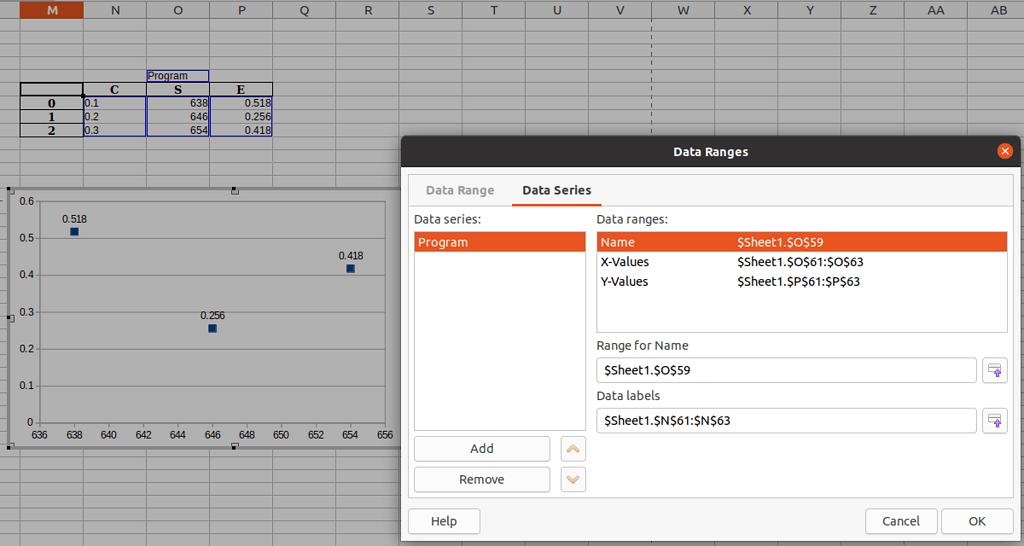
Task: Open Help for Data Ranges
Action: 444,521
